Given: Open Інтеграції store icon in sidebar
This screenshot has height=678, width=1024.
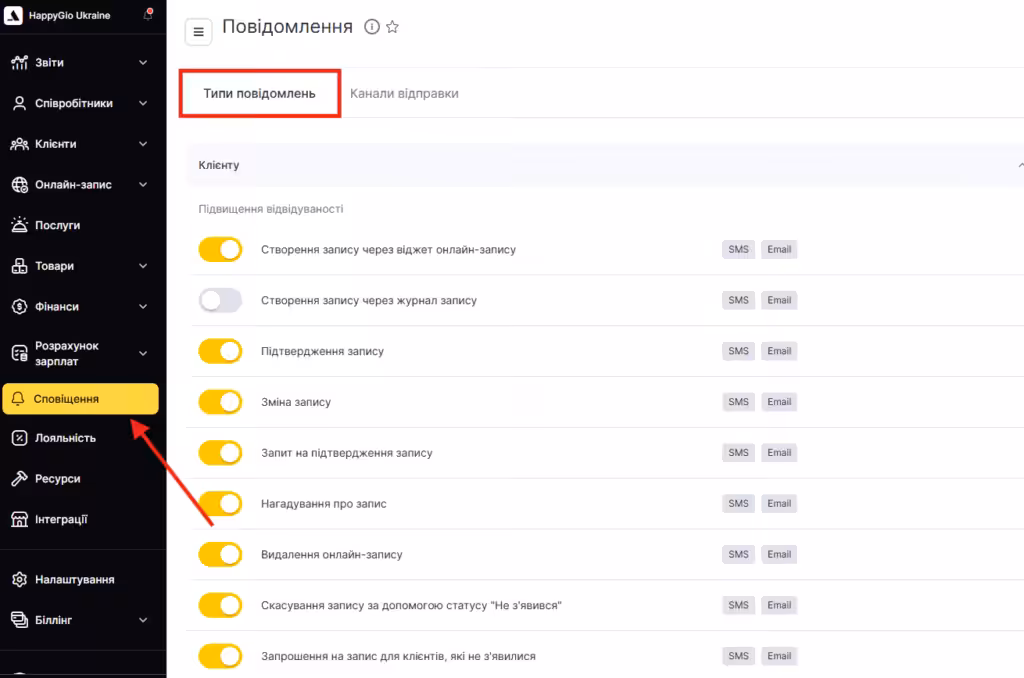Looking at the screenshot, I should click(x=19, y=519).
